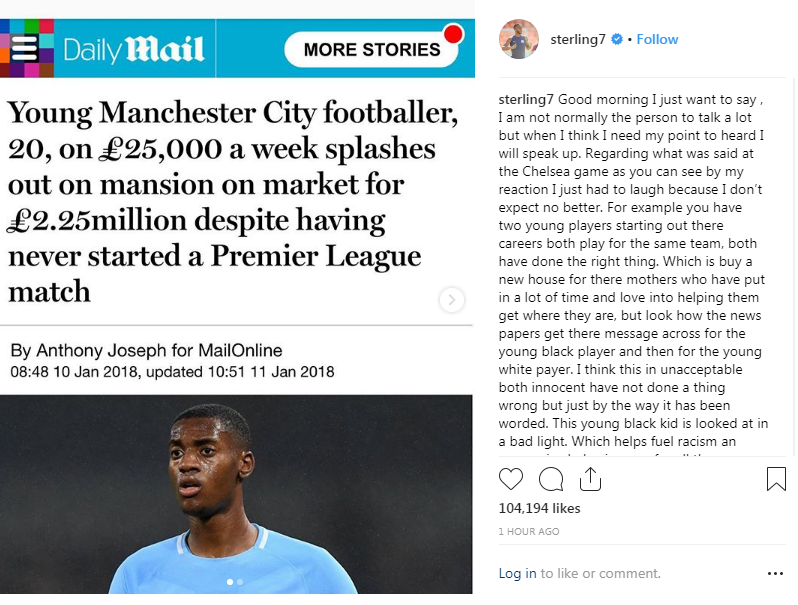This screenshot has height=605, width=798.
Task: Click the sterling7 username in the caption
Action: (526, 99)
